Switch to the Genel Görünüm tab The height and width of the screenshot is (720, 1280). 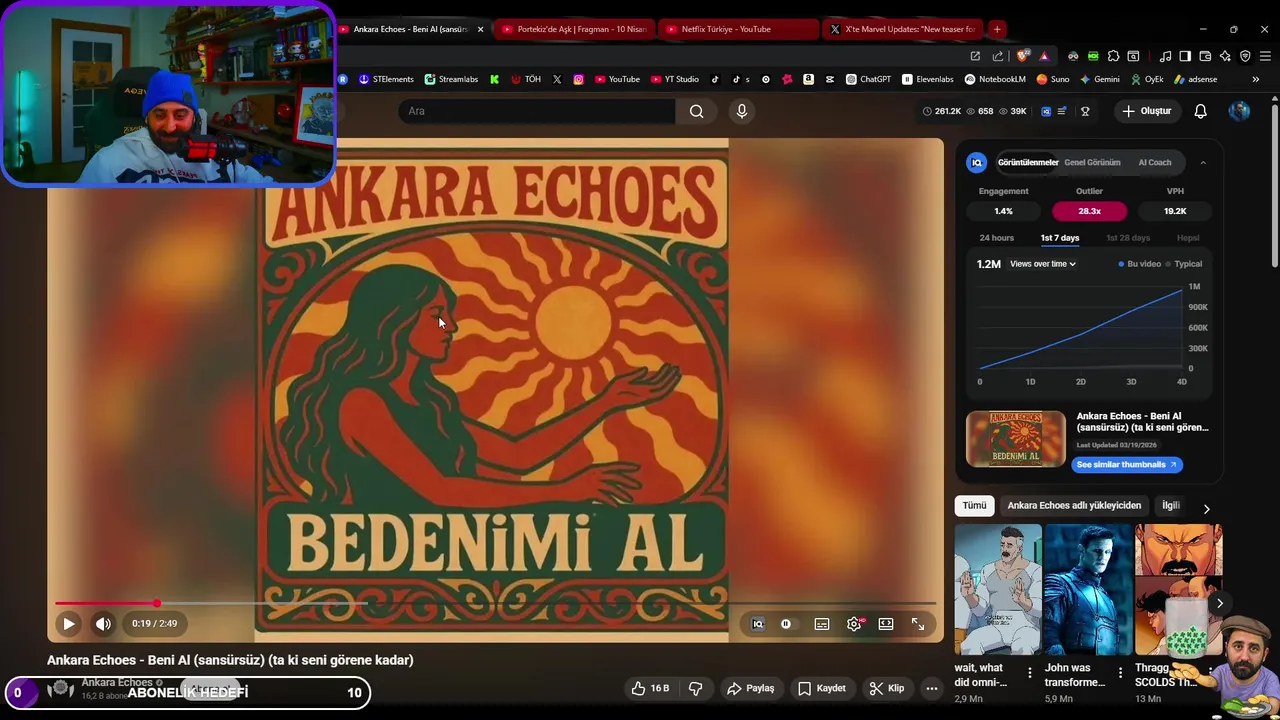[x=1092, y=162]
